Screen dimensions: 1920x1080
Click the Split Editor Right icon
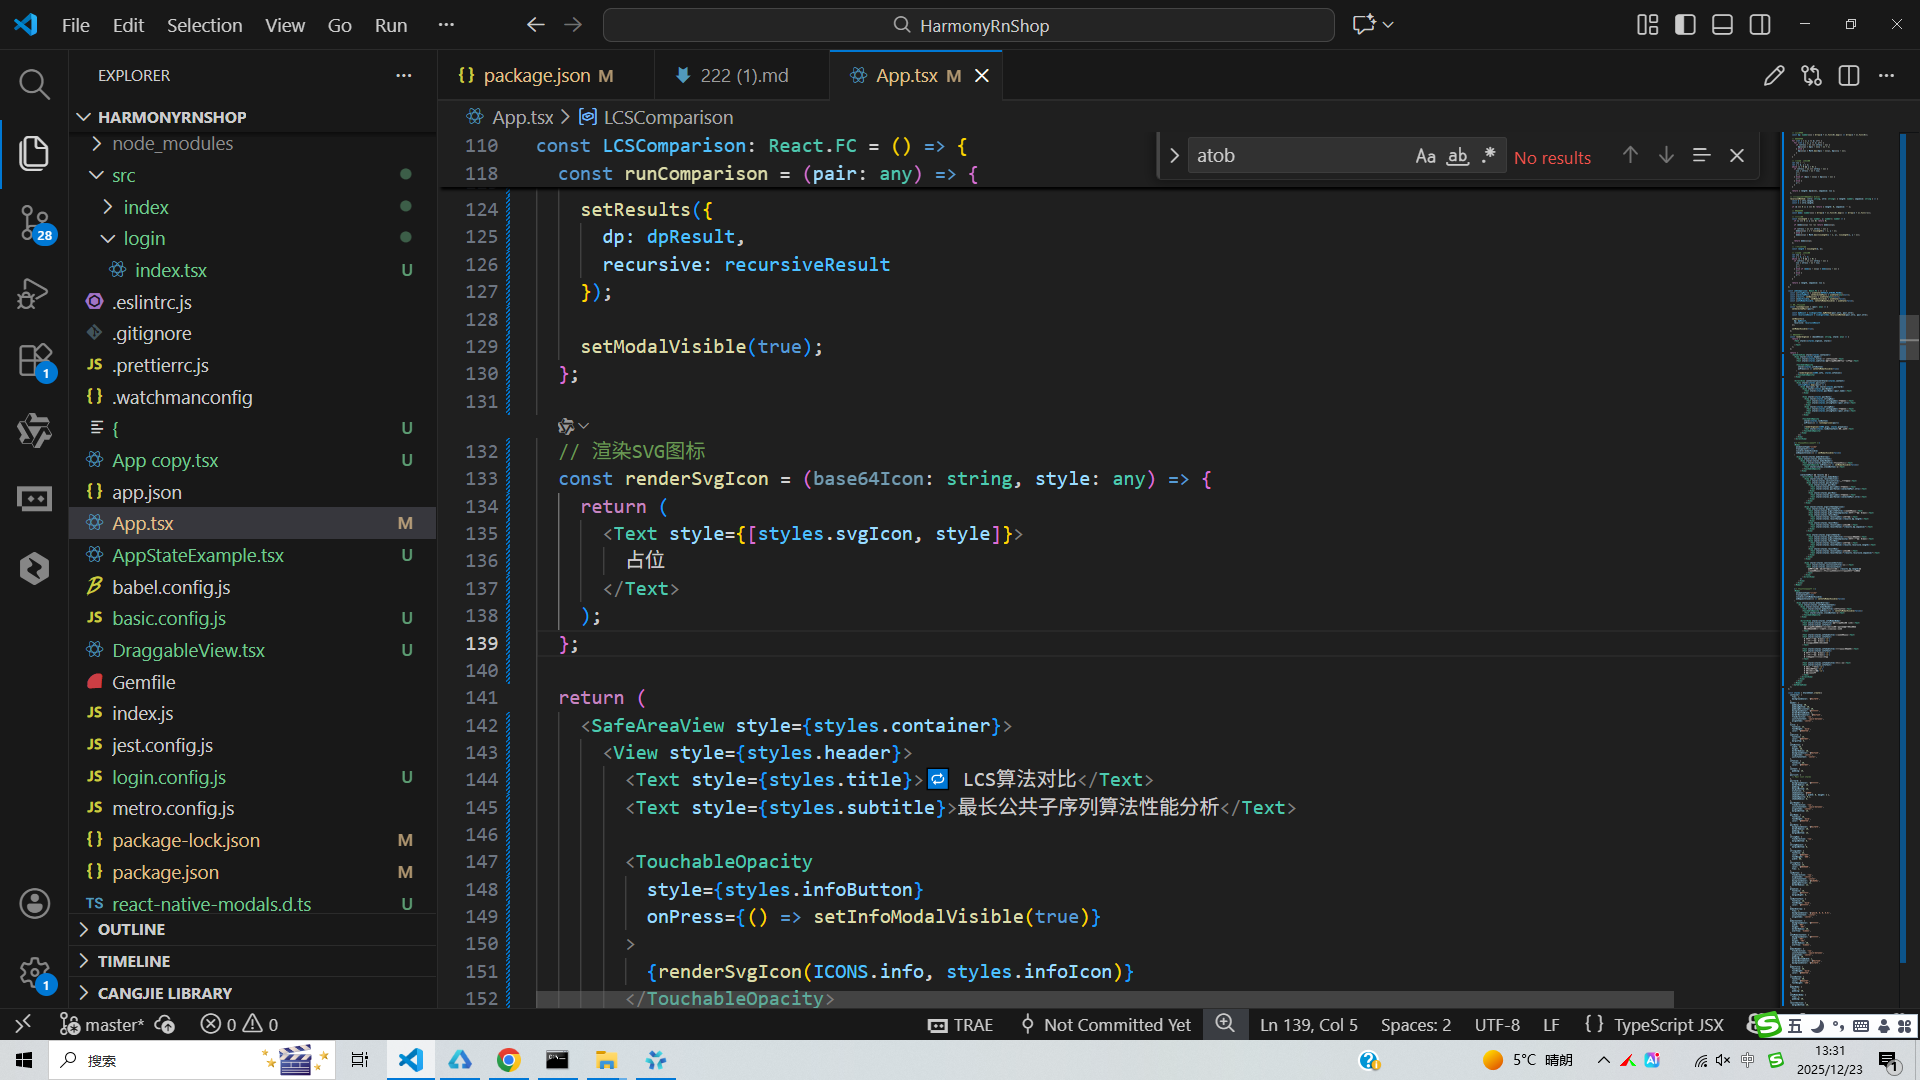tap(1848, 76)
